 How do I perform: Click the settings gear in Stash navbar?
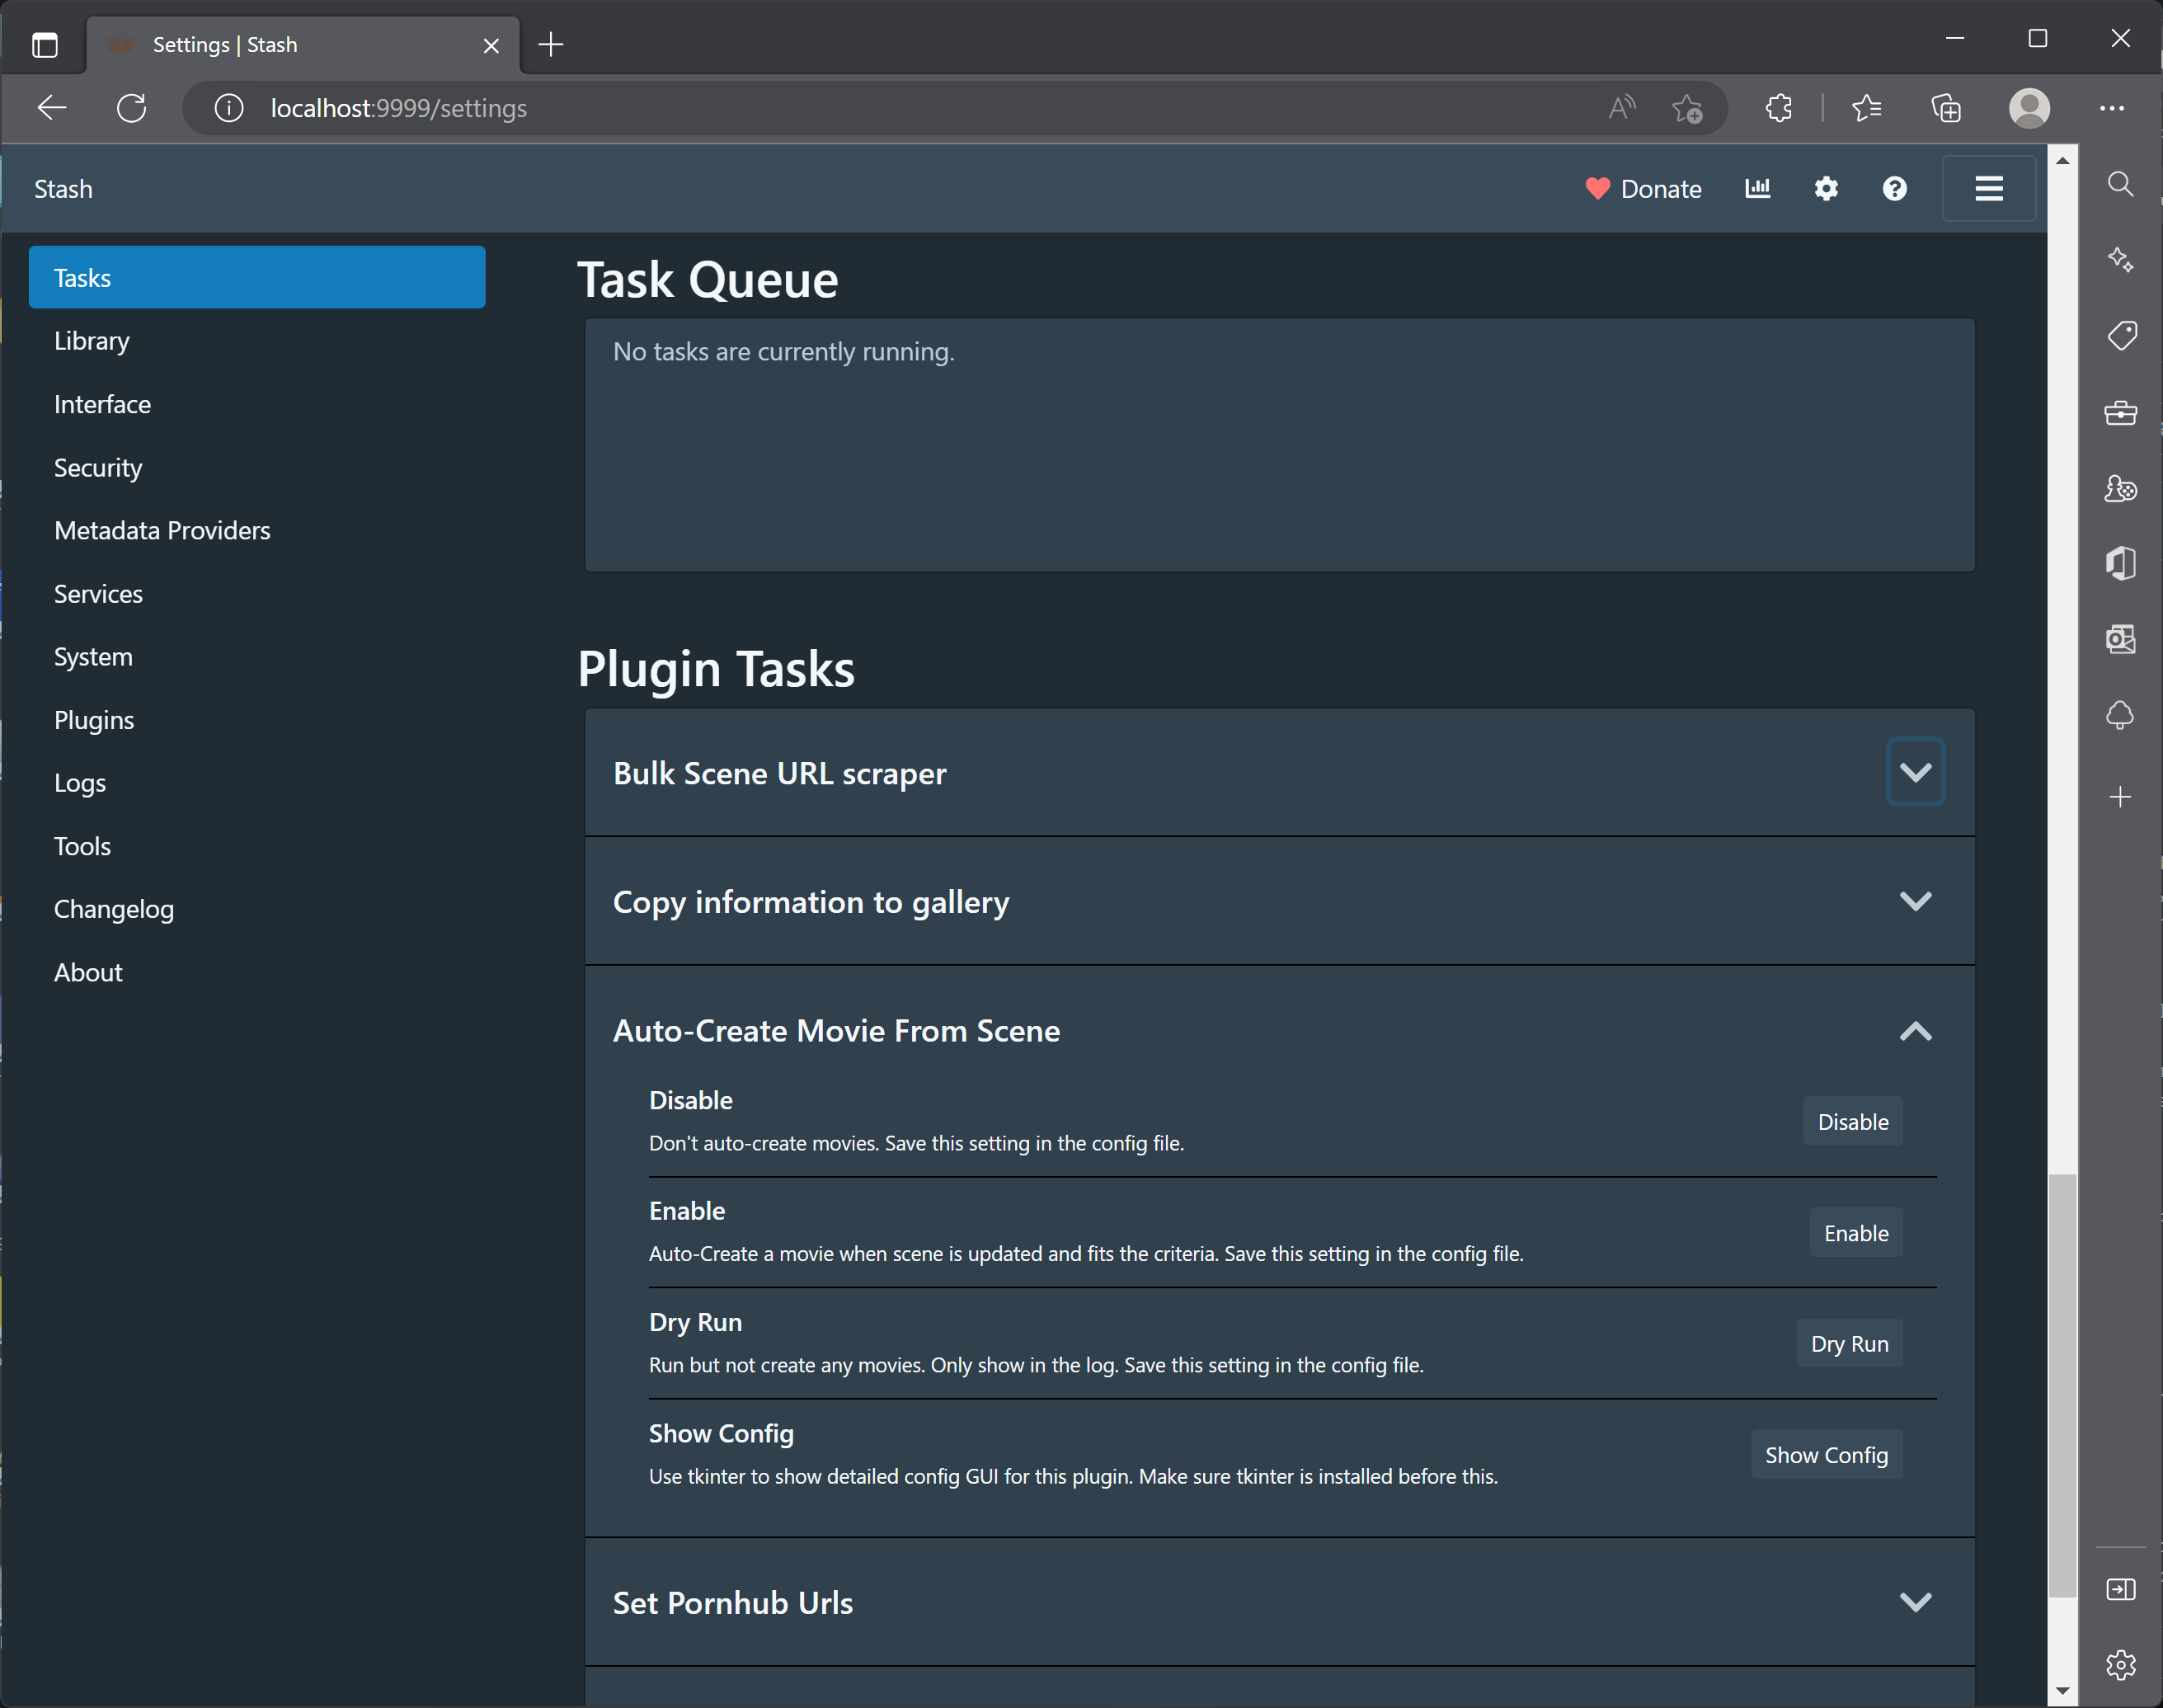pyautogui.click(x=1826, y=189)
